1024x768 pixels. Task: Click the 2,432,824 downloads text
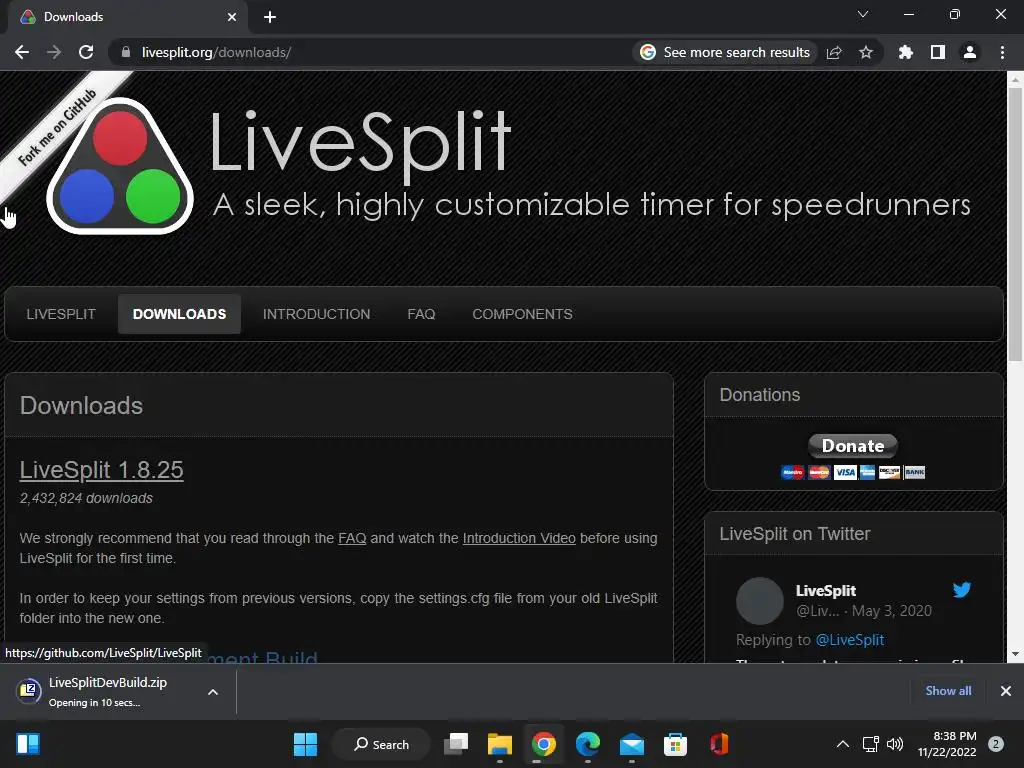point(86,498)
